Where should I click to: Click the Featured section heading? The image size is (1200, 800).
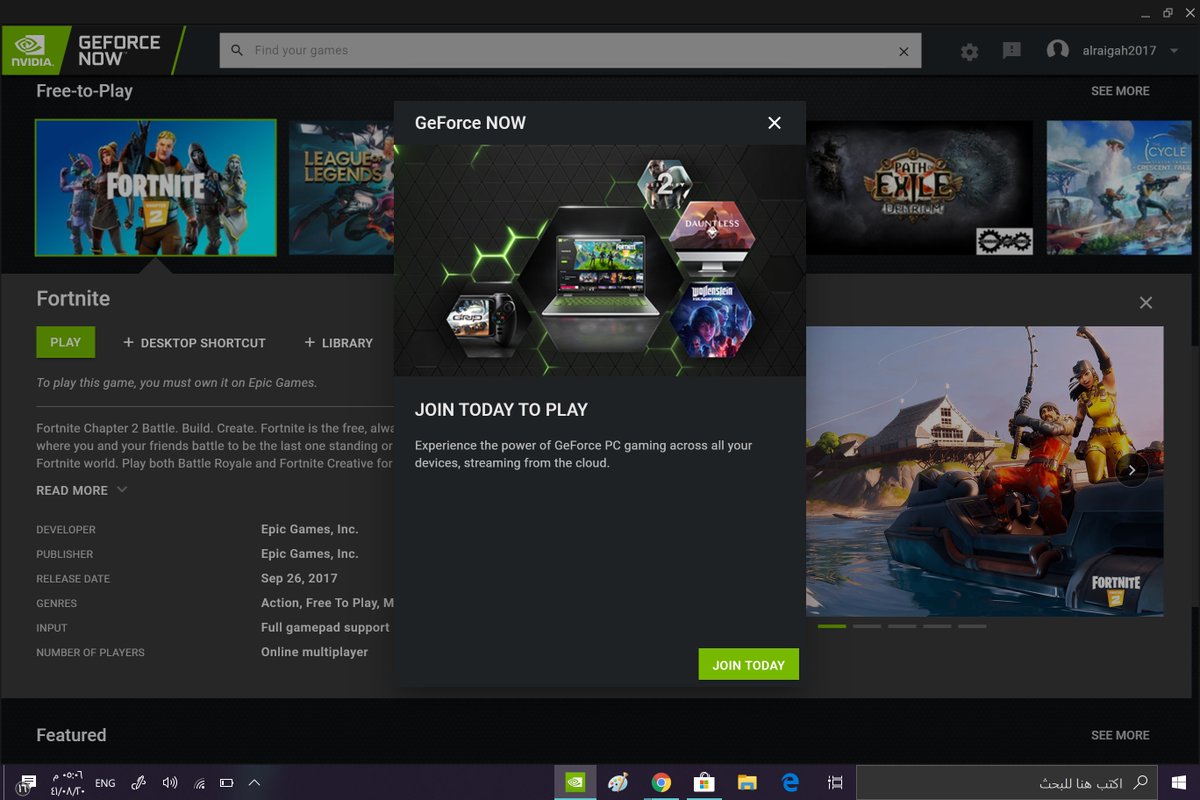coord(71,735)
